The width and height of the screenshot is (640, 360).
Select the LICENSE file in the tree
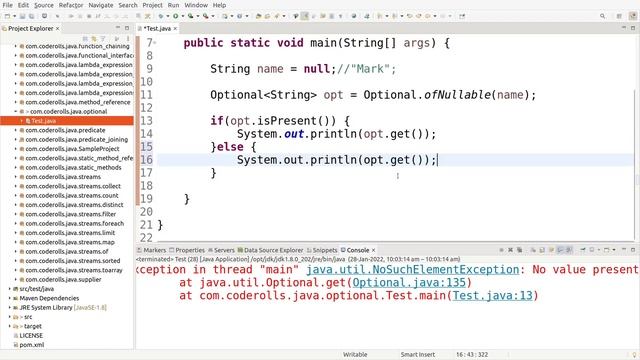pyautogui.click(x=31, y=336)
